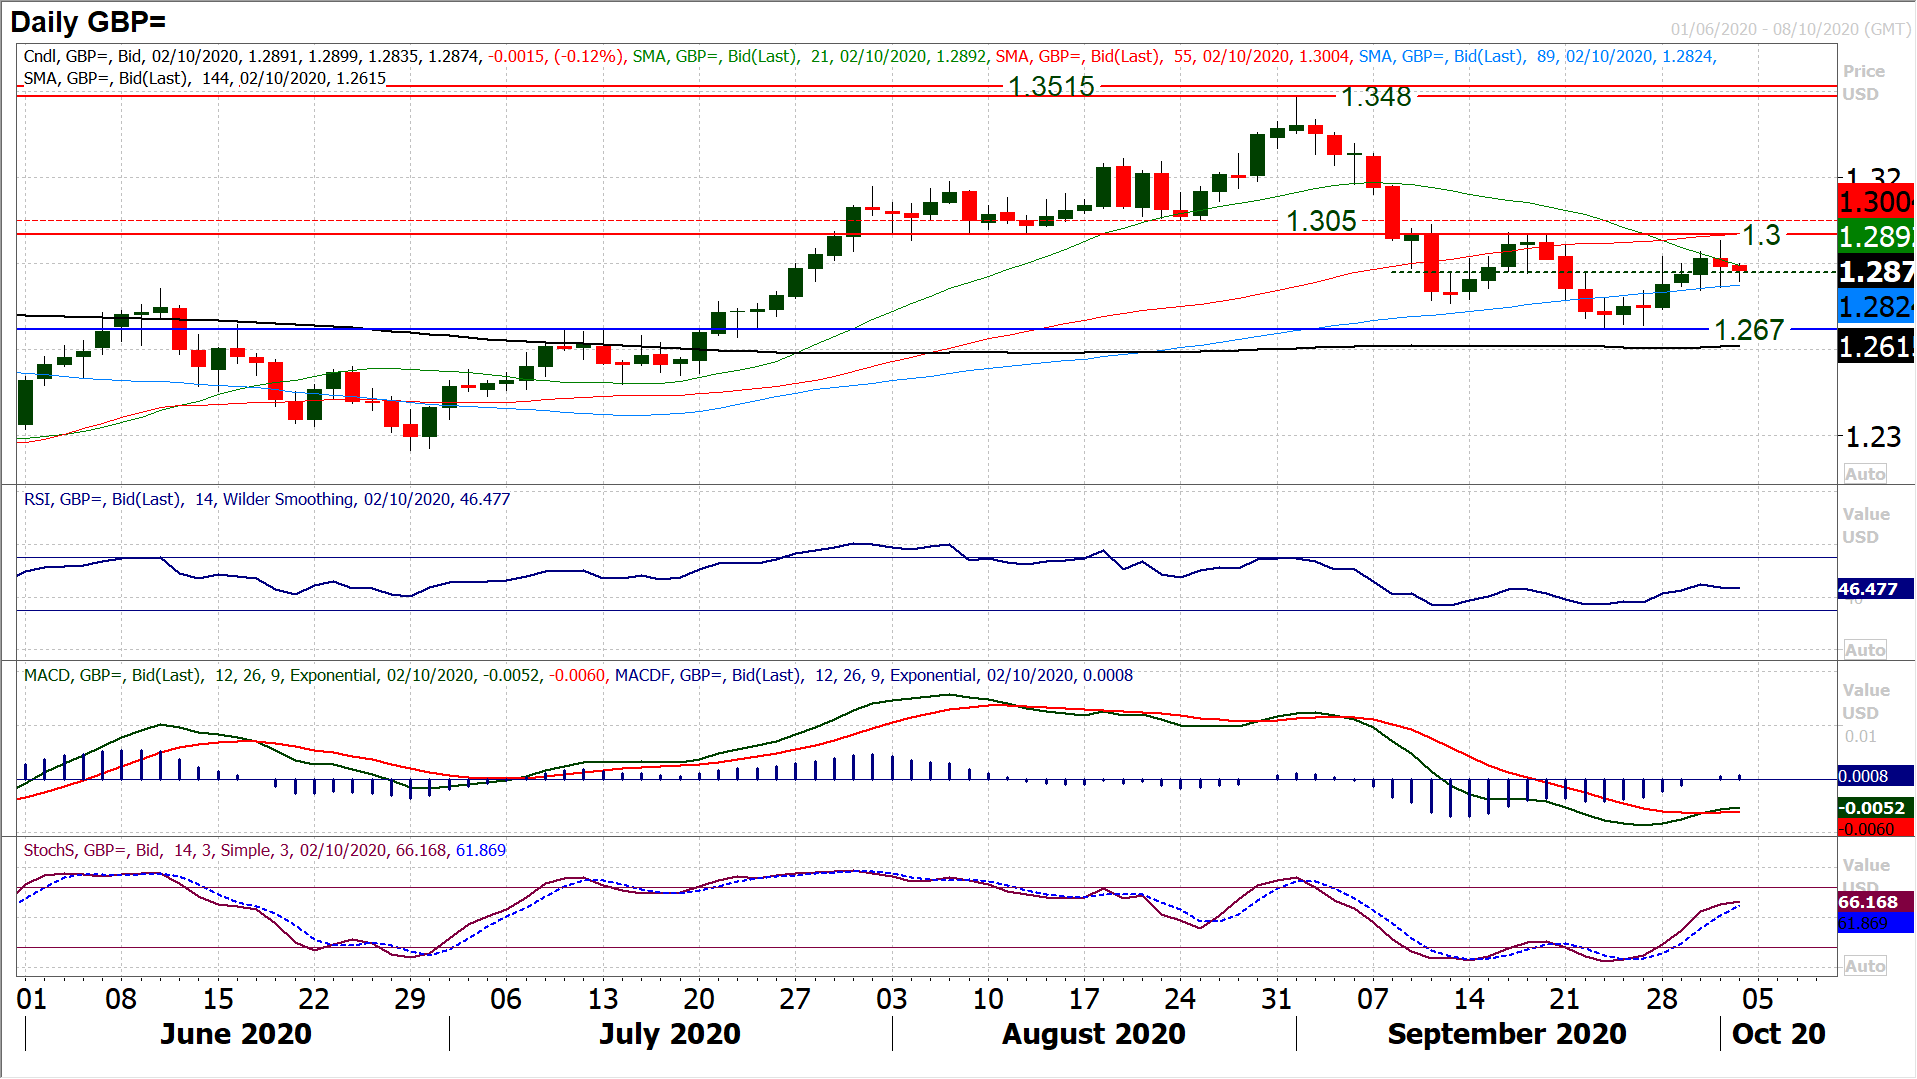Click the Auto button in the price panel

[x=1865, y=474]
